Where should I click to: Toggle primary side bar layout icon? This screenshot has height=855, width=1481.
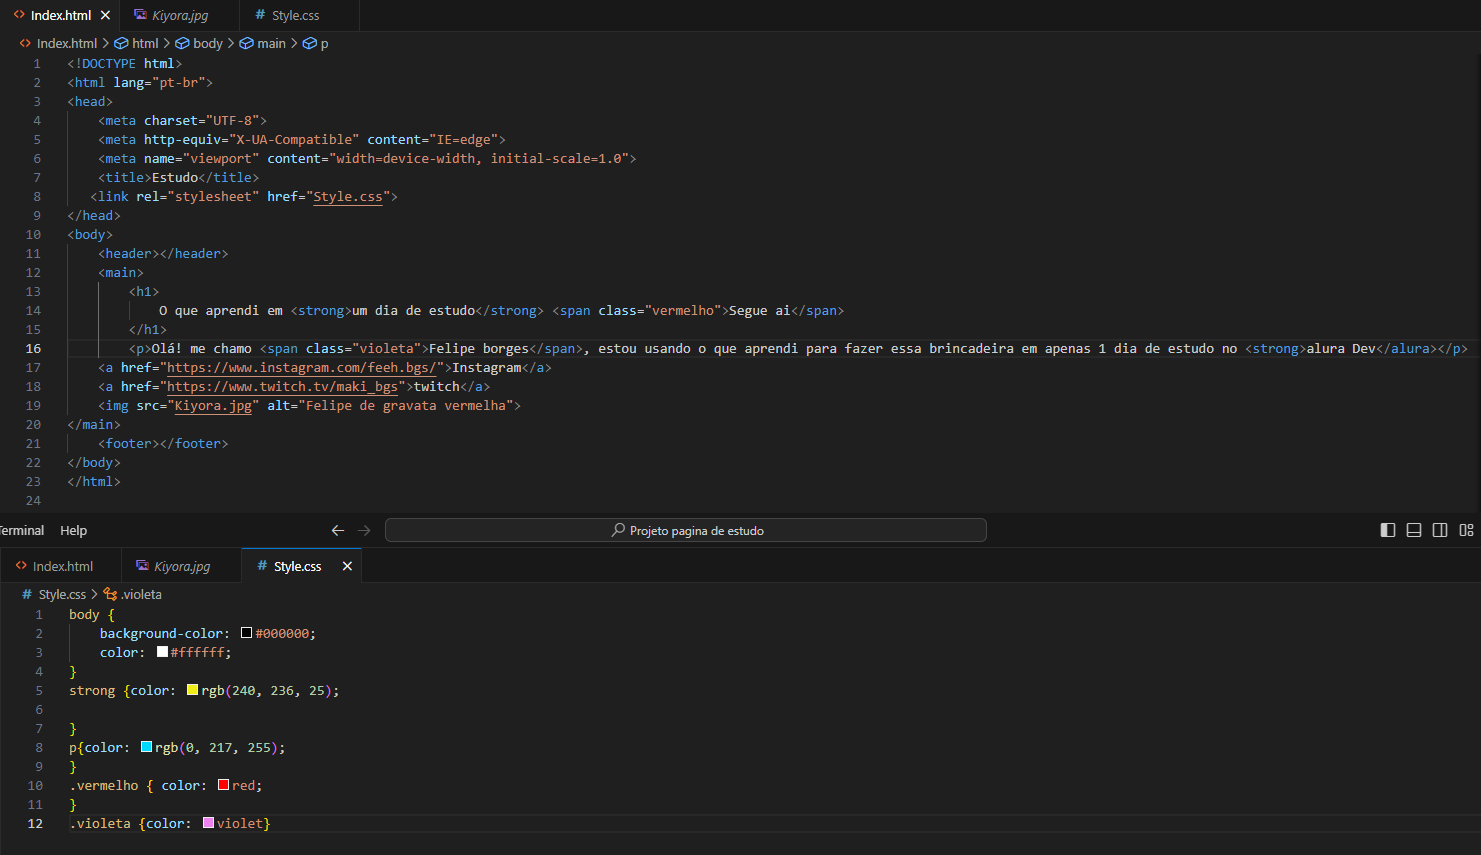click(x=1388, y=530)
